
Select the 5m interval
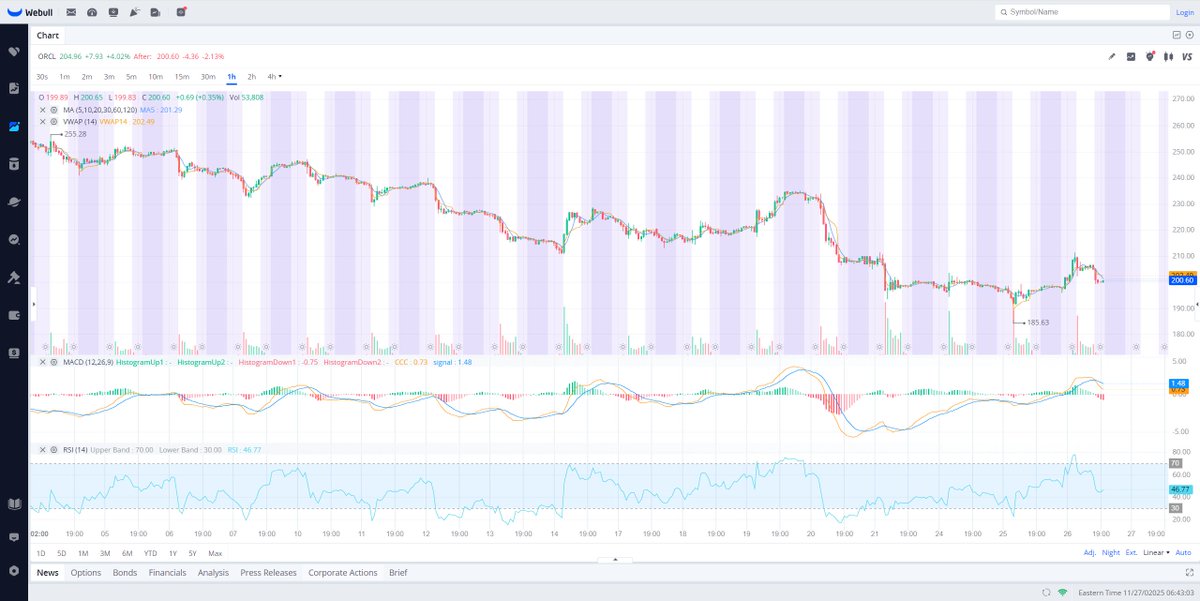[x=131, y=76]
